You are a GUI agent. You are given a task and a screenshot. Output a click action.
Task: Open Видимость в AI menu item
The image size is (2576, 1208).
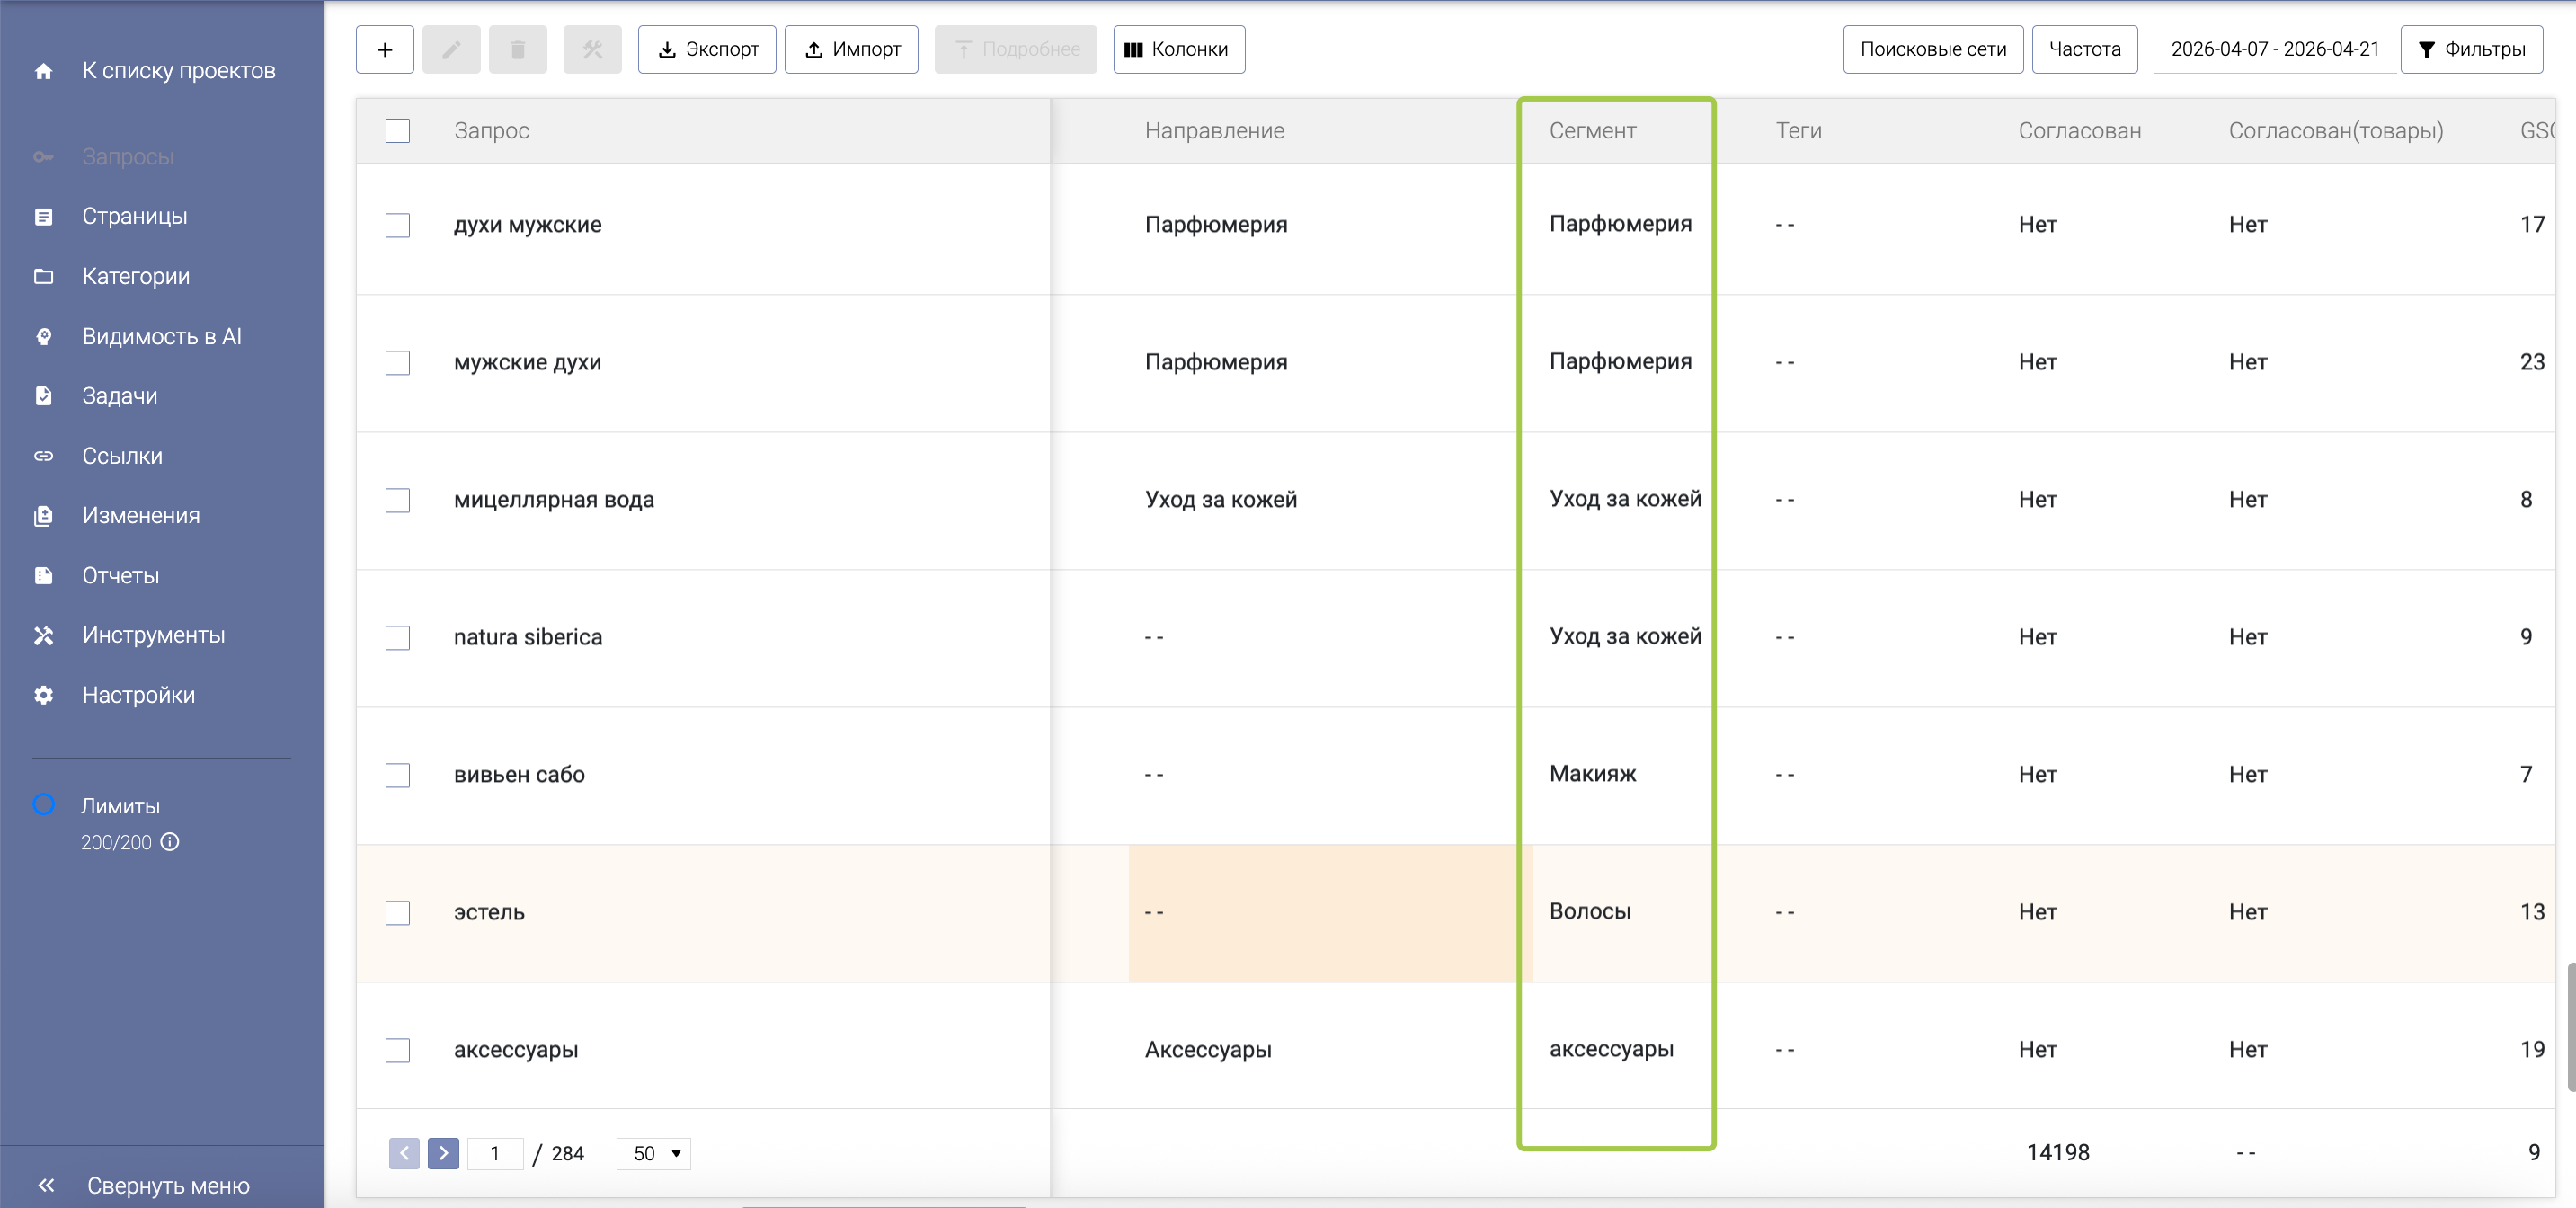(161, 336)
